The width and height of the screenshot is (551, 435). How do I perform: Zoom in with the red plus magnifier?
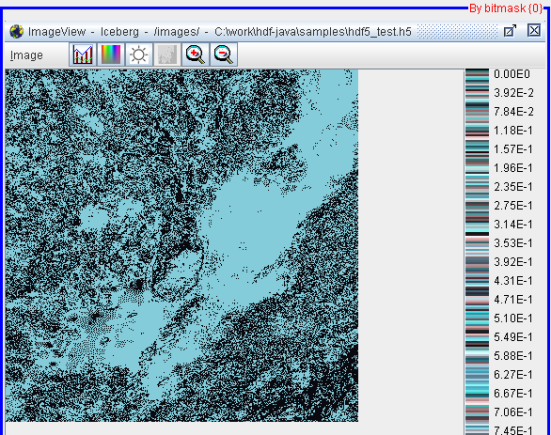(x=195, y=55)
